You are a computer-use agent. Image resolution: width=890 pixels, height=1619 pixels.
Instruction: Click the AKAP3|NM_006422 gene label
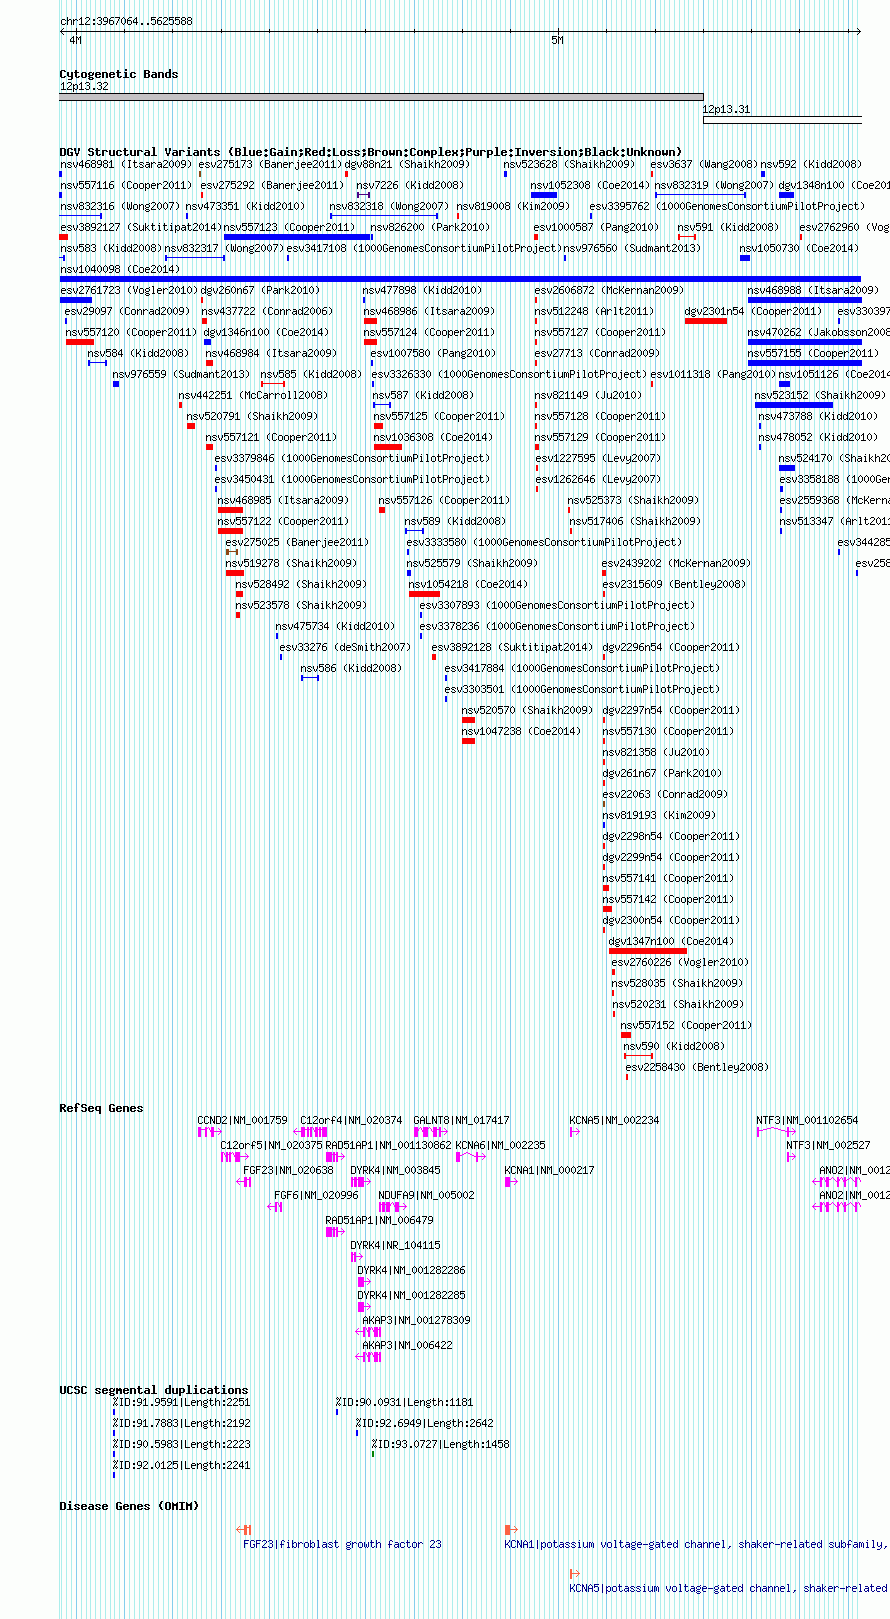[407, 1345]
